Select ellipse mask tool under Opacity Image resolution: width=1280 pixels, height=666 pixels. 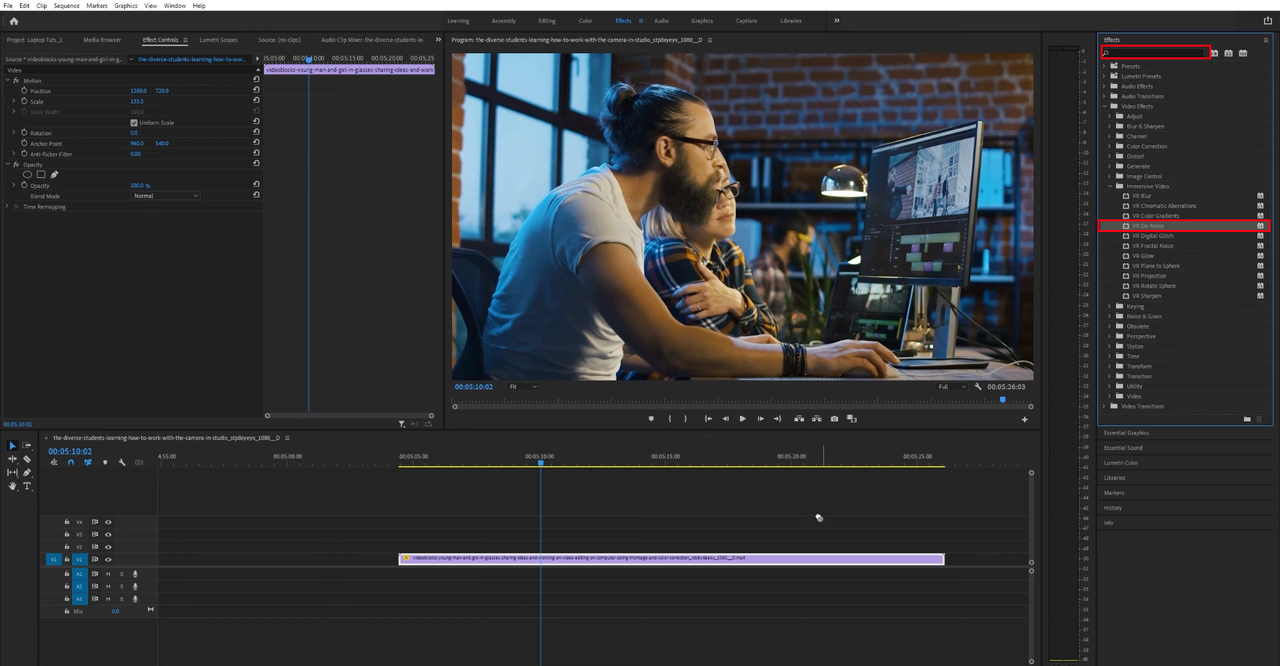28,174
